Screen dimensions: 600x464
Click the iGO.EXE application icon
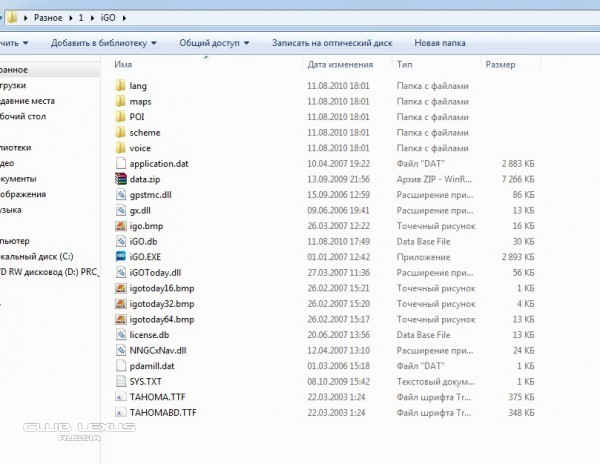click(x=121, y=257)
